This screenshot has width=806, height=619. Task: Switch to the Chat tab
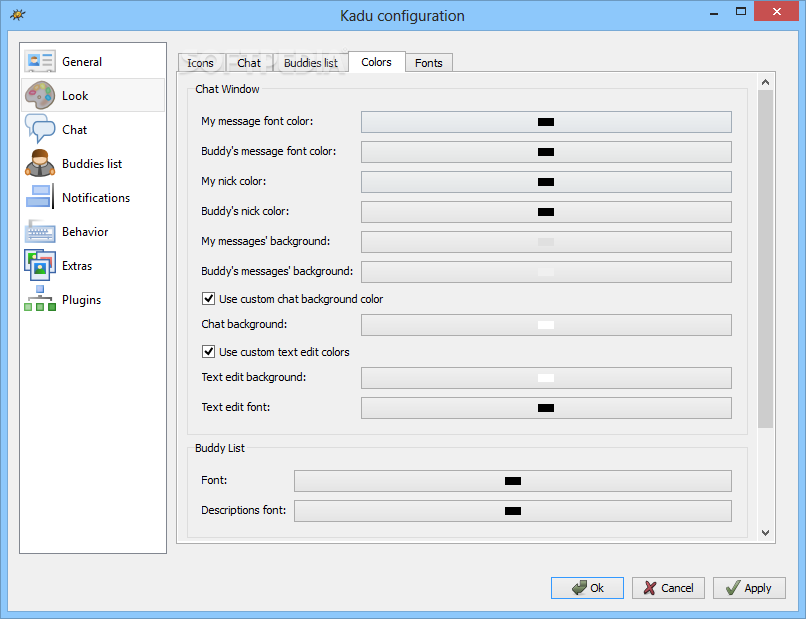tap(249, 63)
